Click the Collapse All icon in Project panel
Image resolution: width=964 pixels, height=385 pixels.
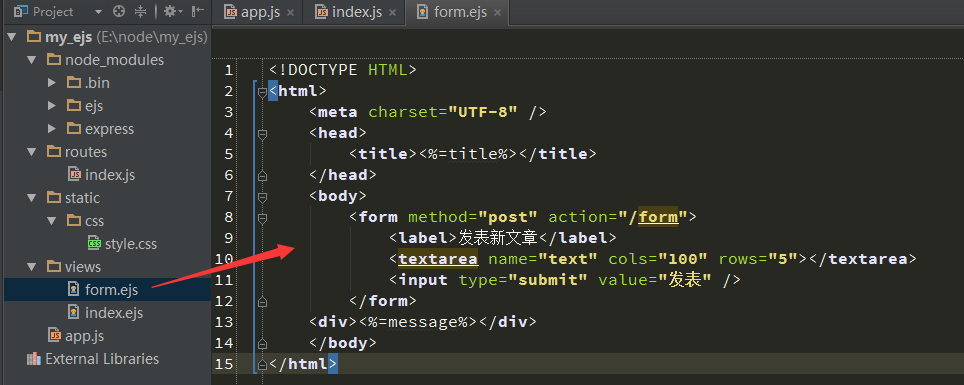point(140,12)
